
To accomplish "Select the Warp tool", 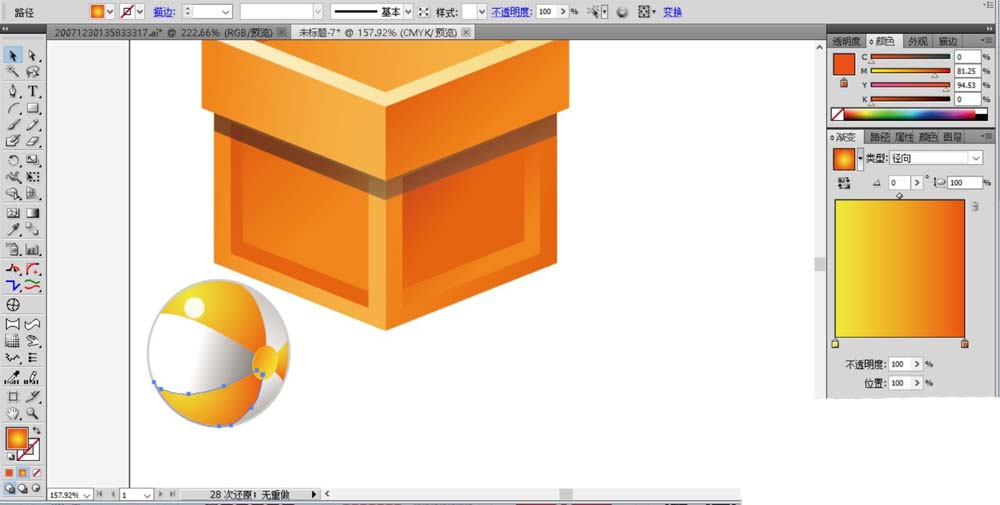I will point(13,177).
